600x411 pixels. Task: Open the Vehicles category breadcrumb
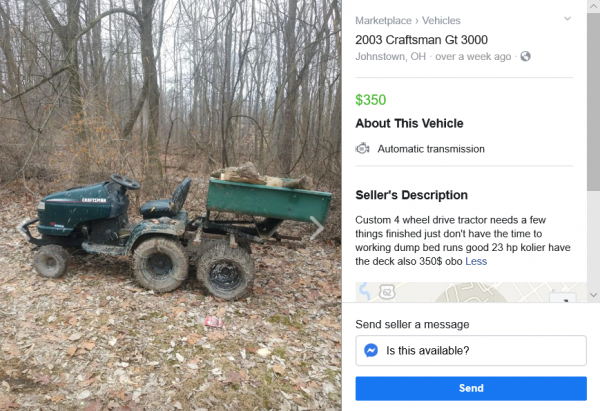click(x=442, y=20)
